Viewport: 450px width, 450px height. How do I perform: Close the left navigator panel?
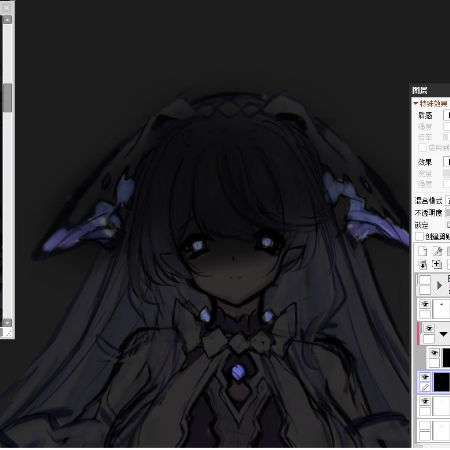click(x=7, y=7)
